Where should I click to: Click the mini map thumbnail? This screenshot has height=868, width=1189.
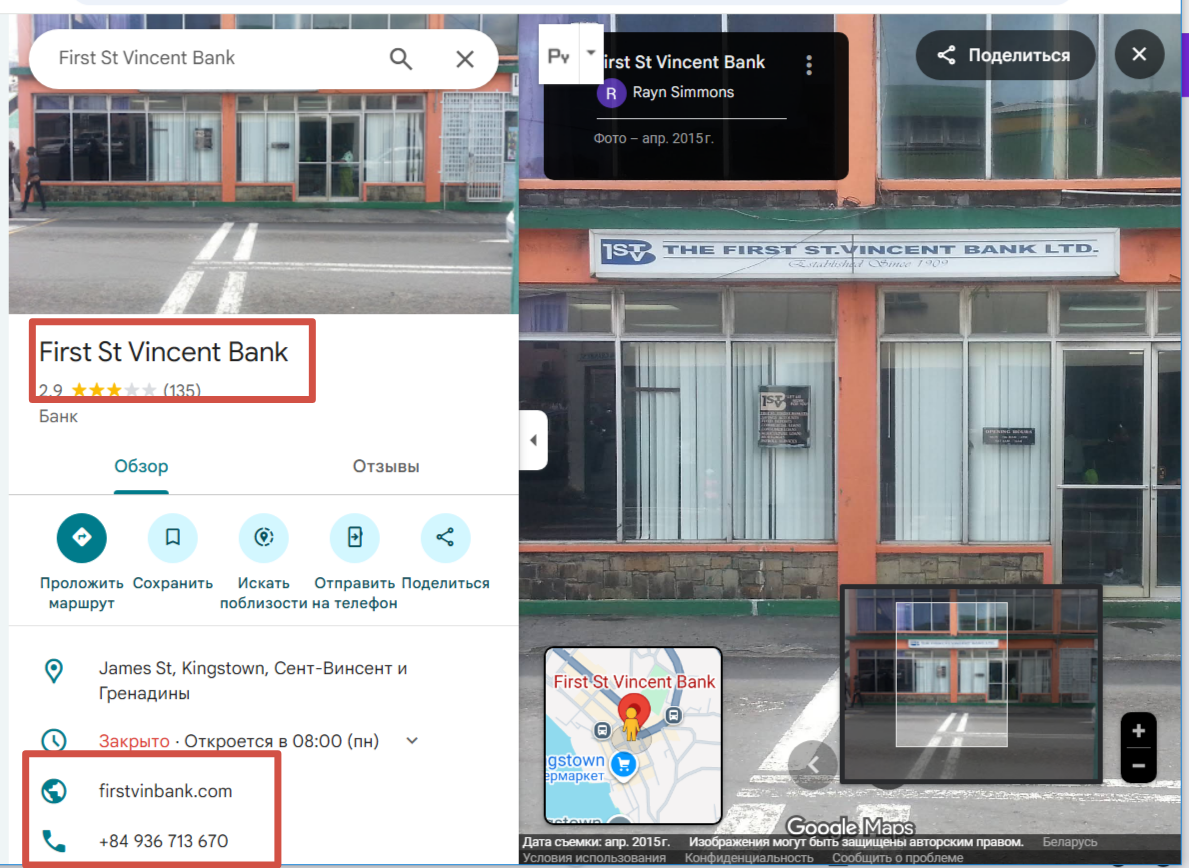click(632, 735)
